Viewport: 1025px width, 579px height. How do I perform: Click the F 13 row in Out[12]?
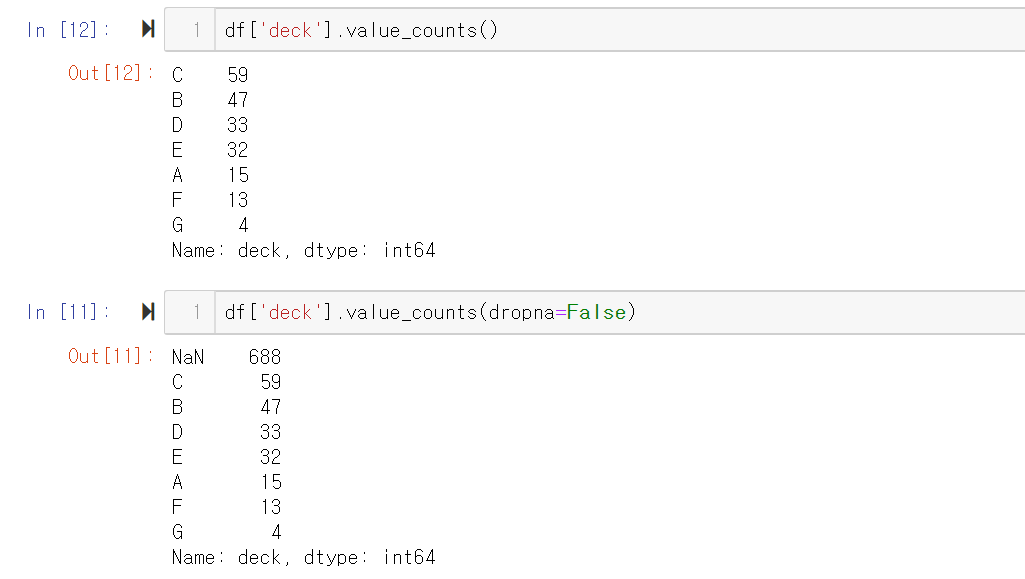[x=210, y=200]
